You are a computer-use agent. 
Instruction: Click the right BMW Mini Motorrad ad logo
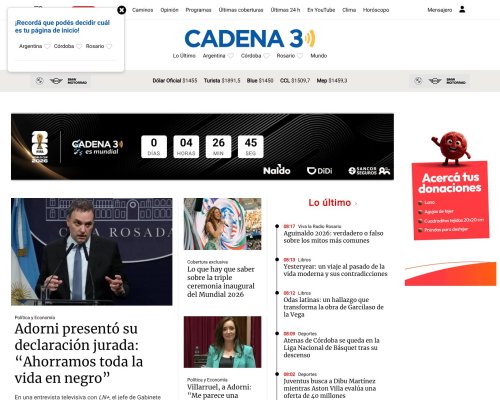[x=440, y=81]
